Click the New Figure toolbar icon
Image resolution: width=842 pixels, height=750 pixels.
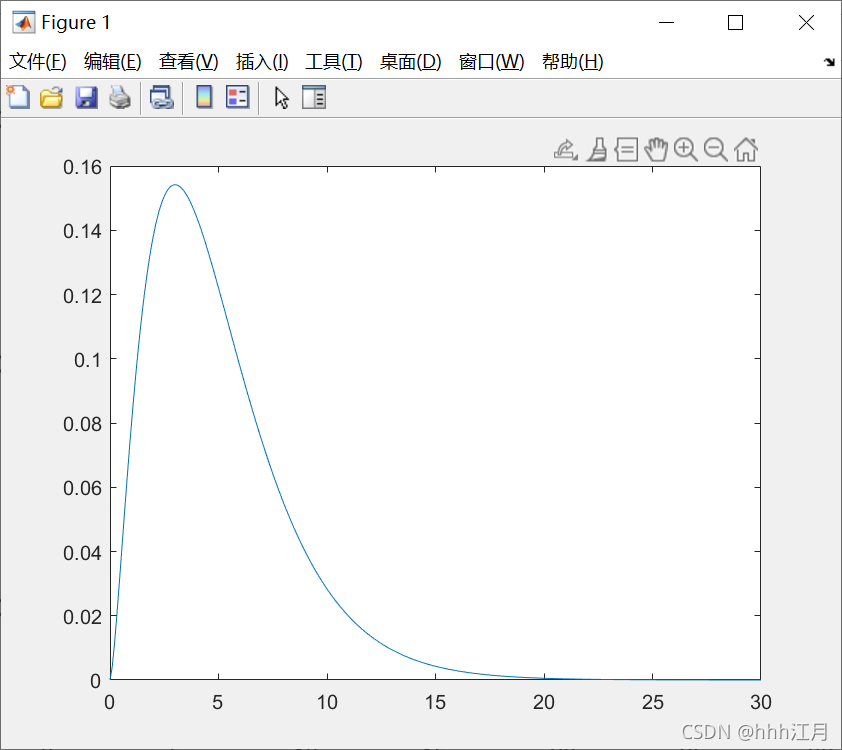coord(18,98)
